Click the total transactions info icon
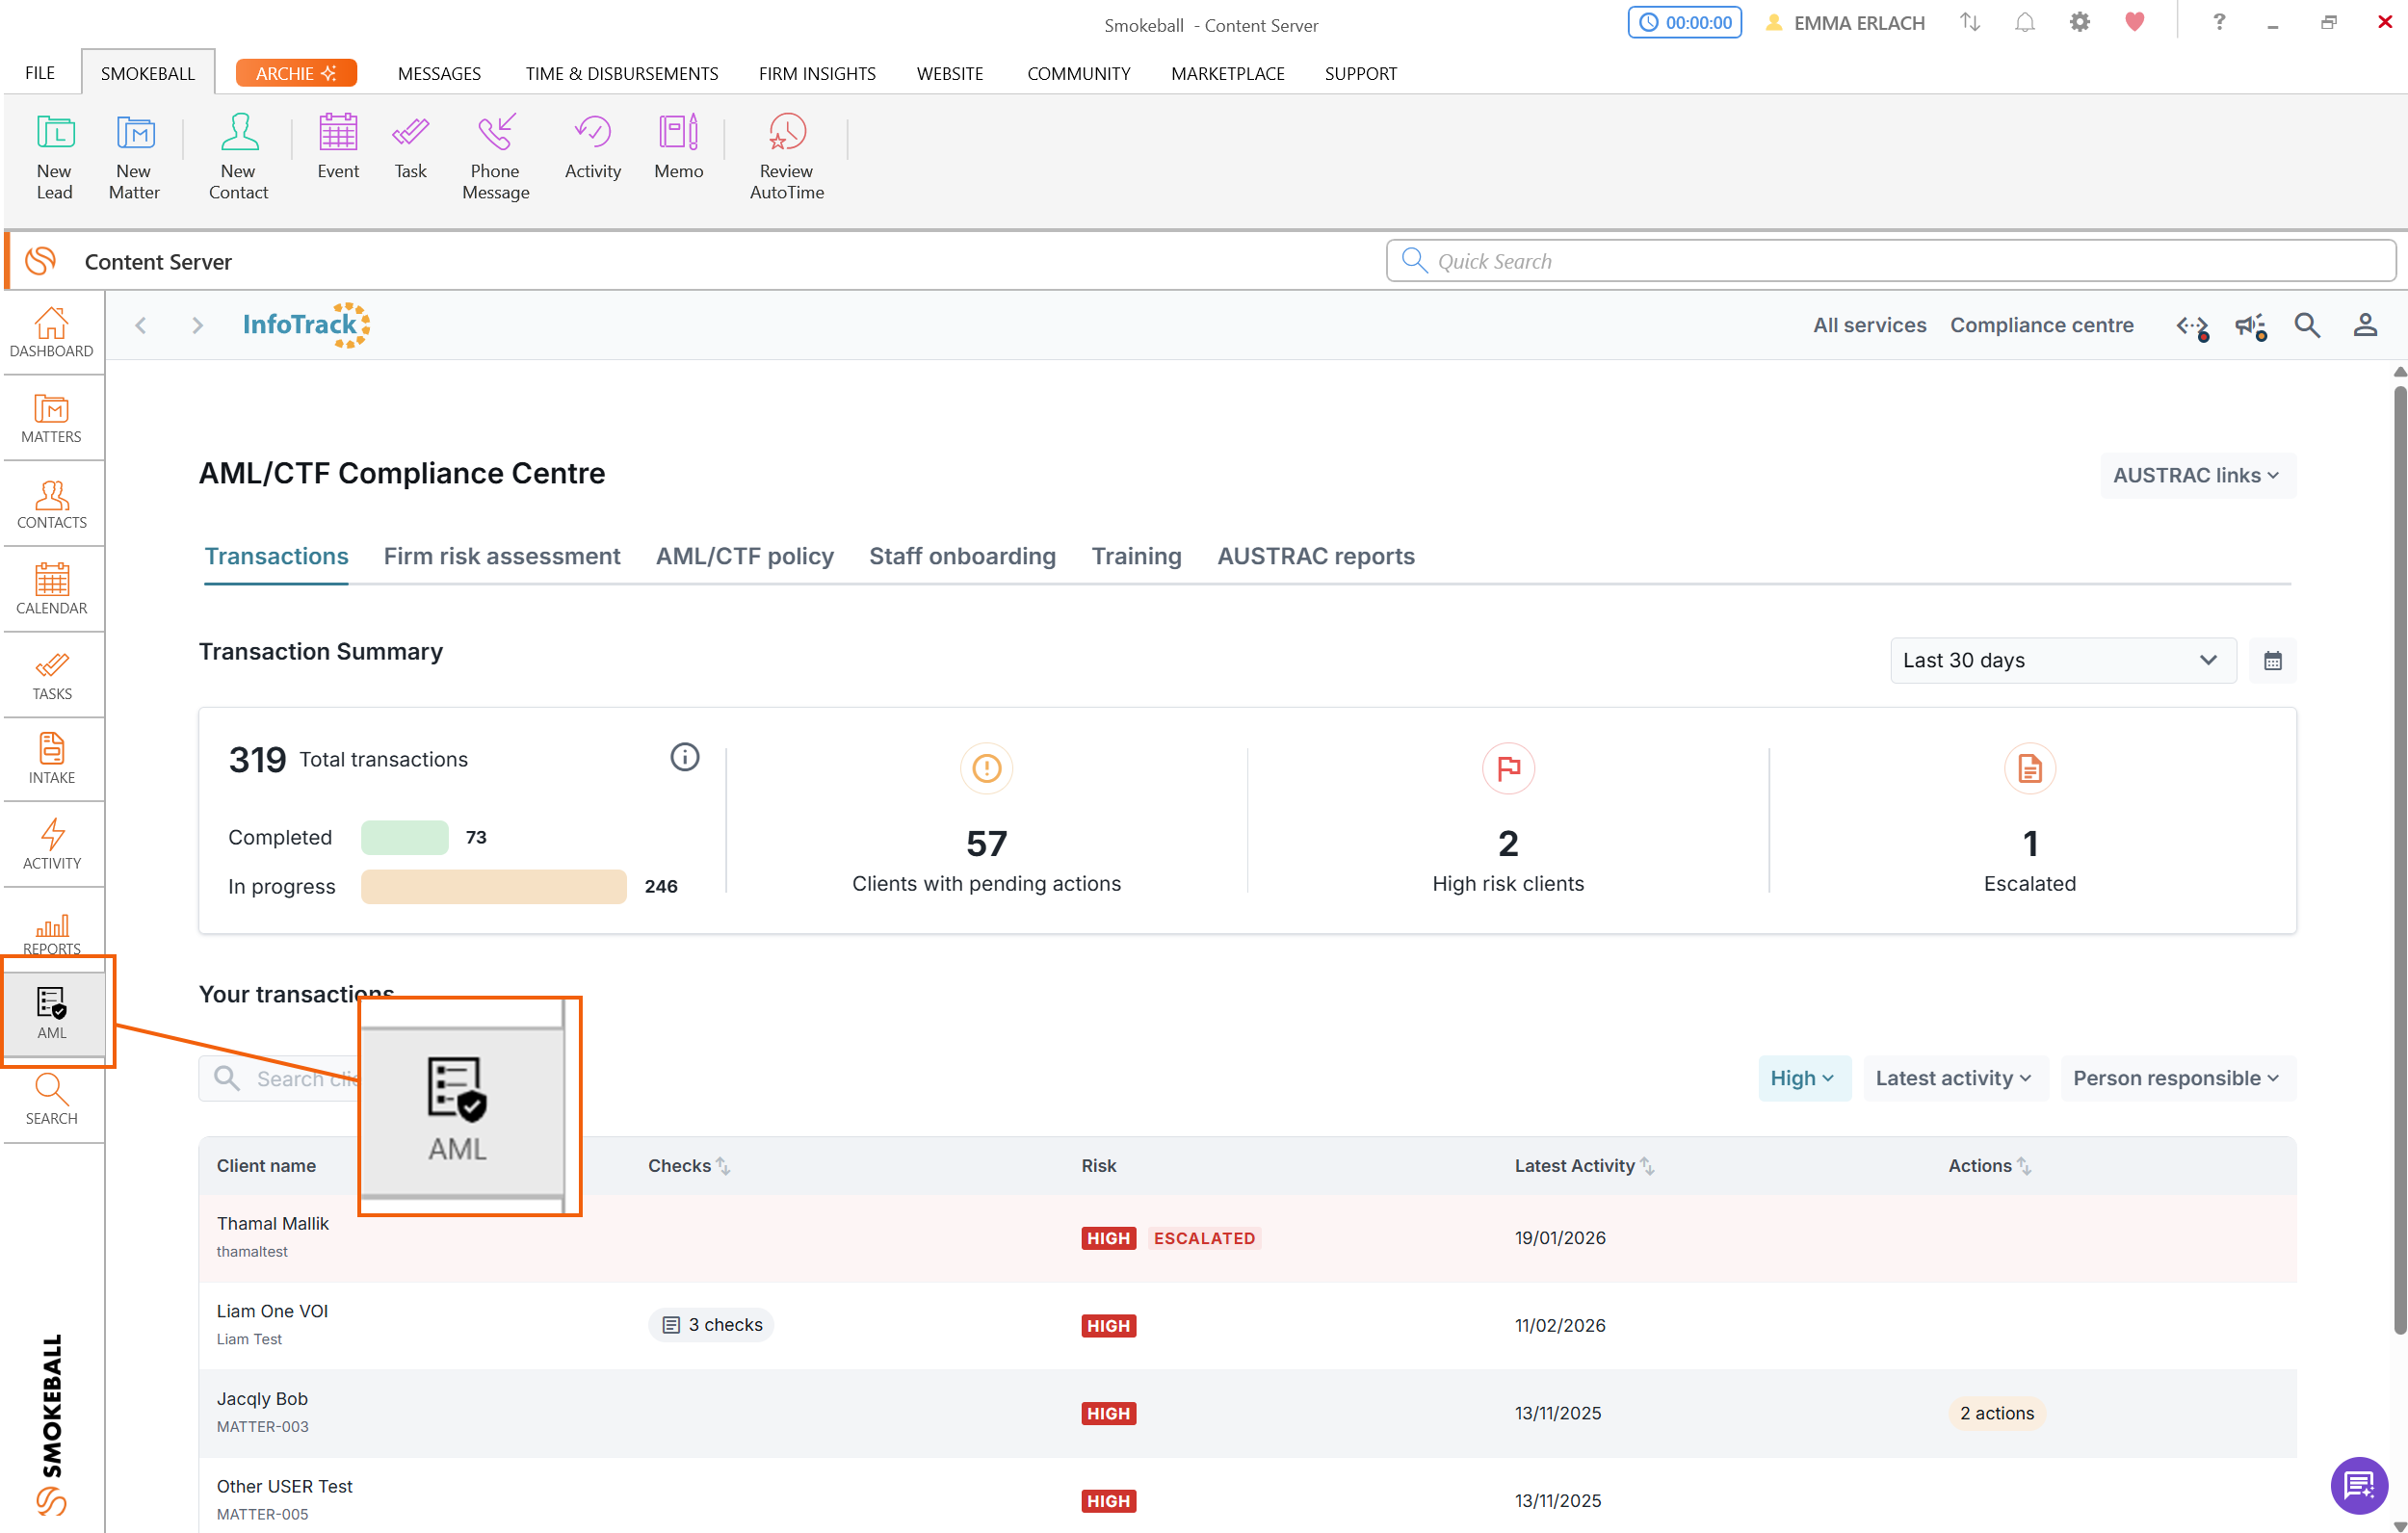This screenshot has width=2408, height=1533. [684, 757]
